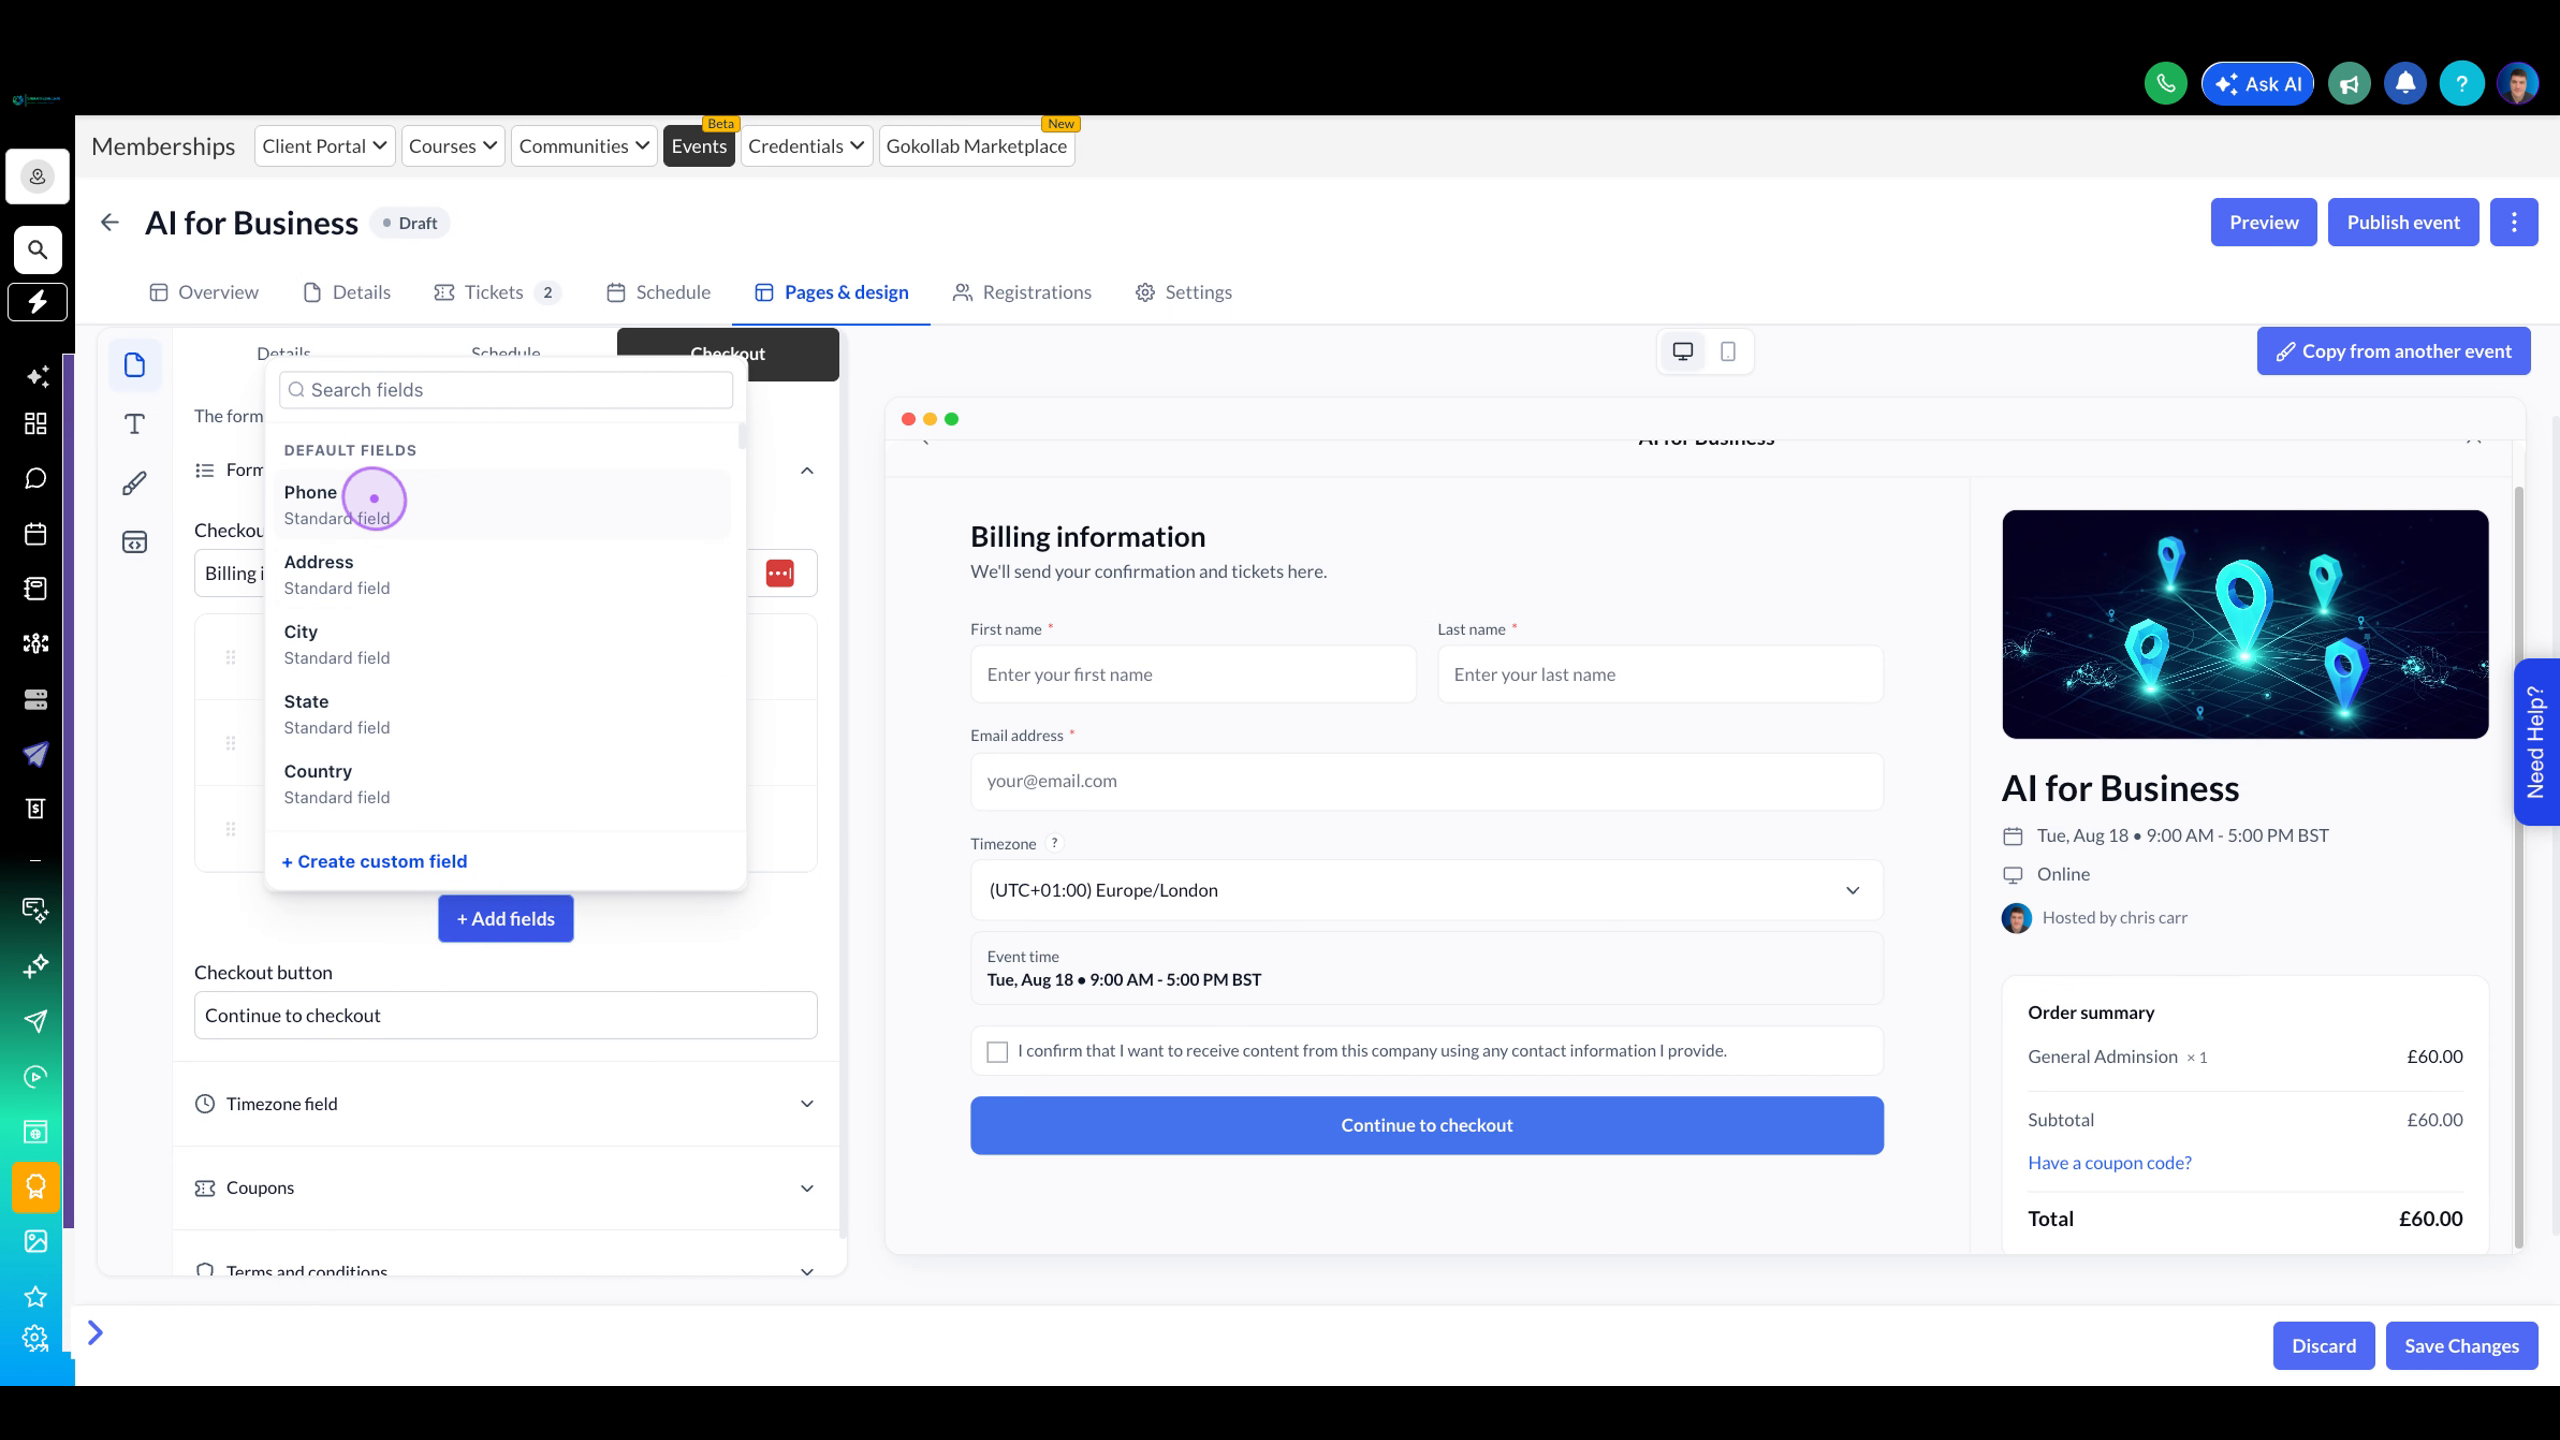Open the settings gear at sidebar bottom
Viewport: 2560px width, 1440px height.
point(36,1338)
